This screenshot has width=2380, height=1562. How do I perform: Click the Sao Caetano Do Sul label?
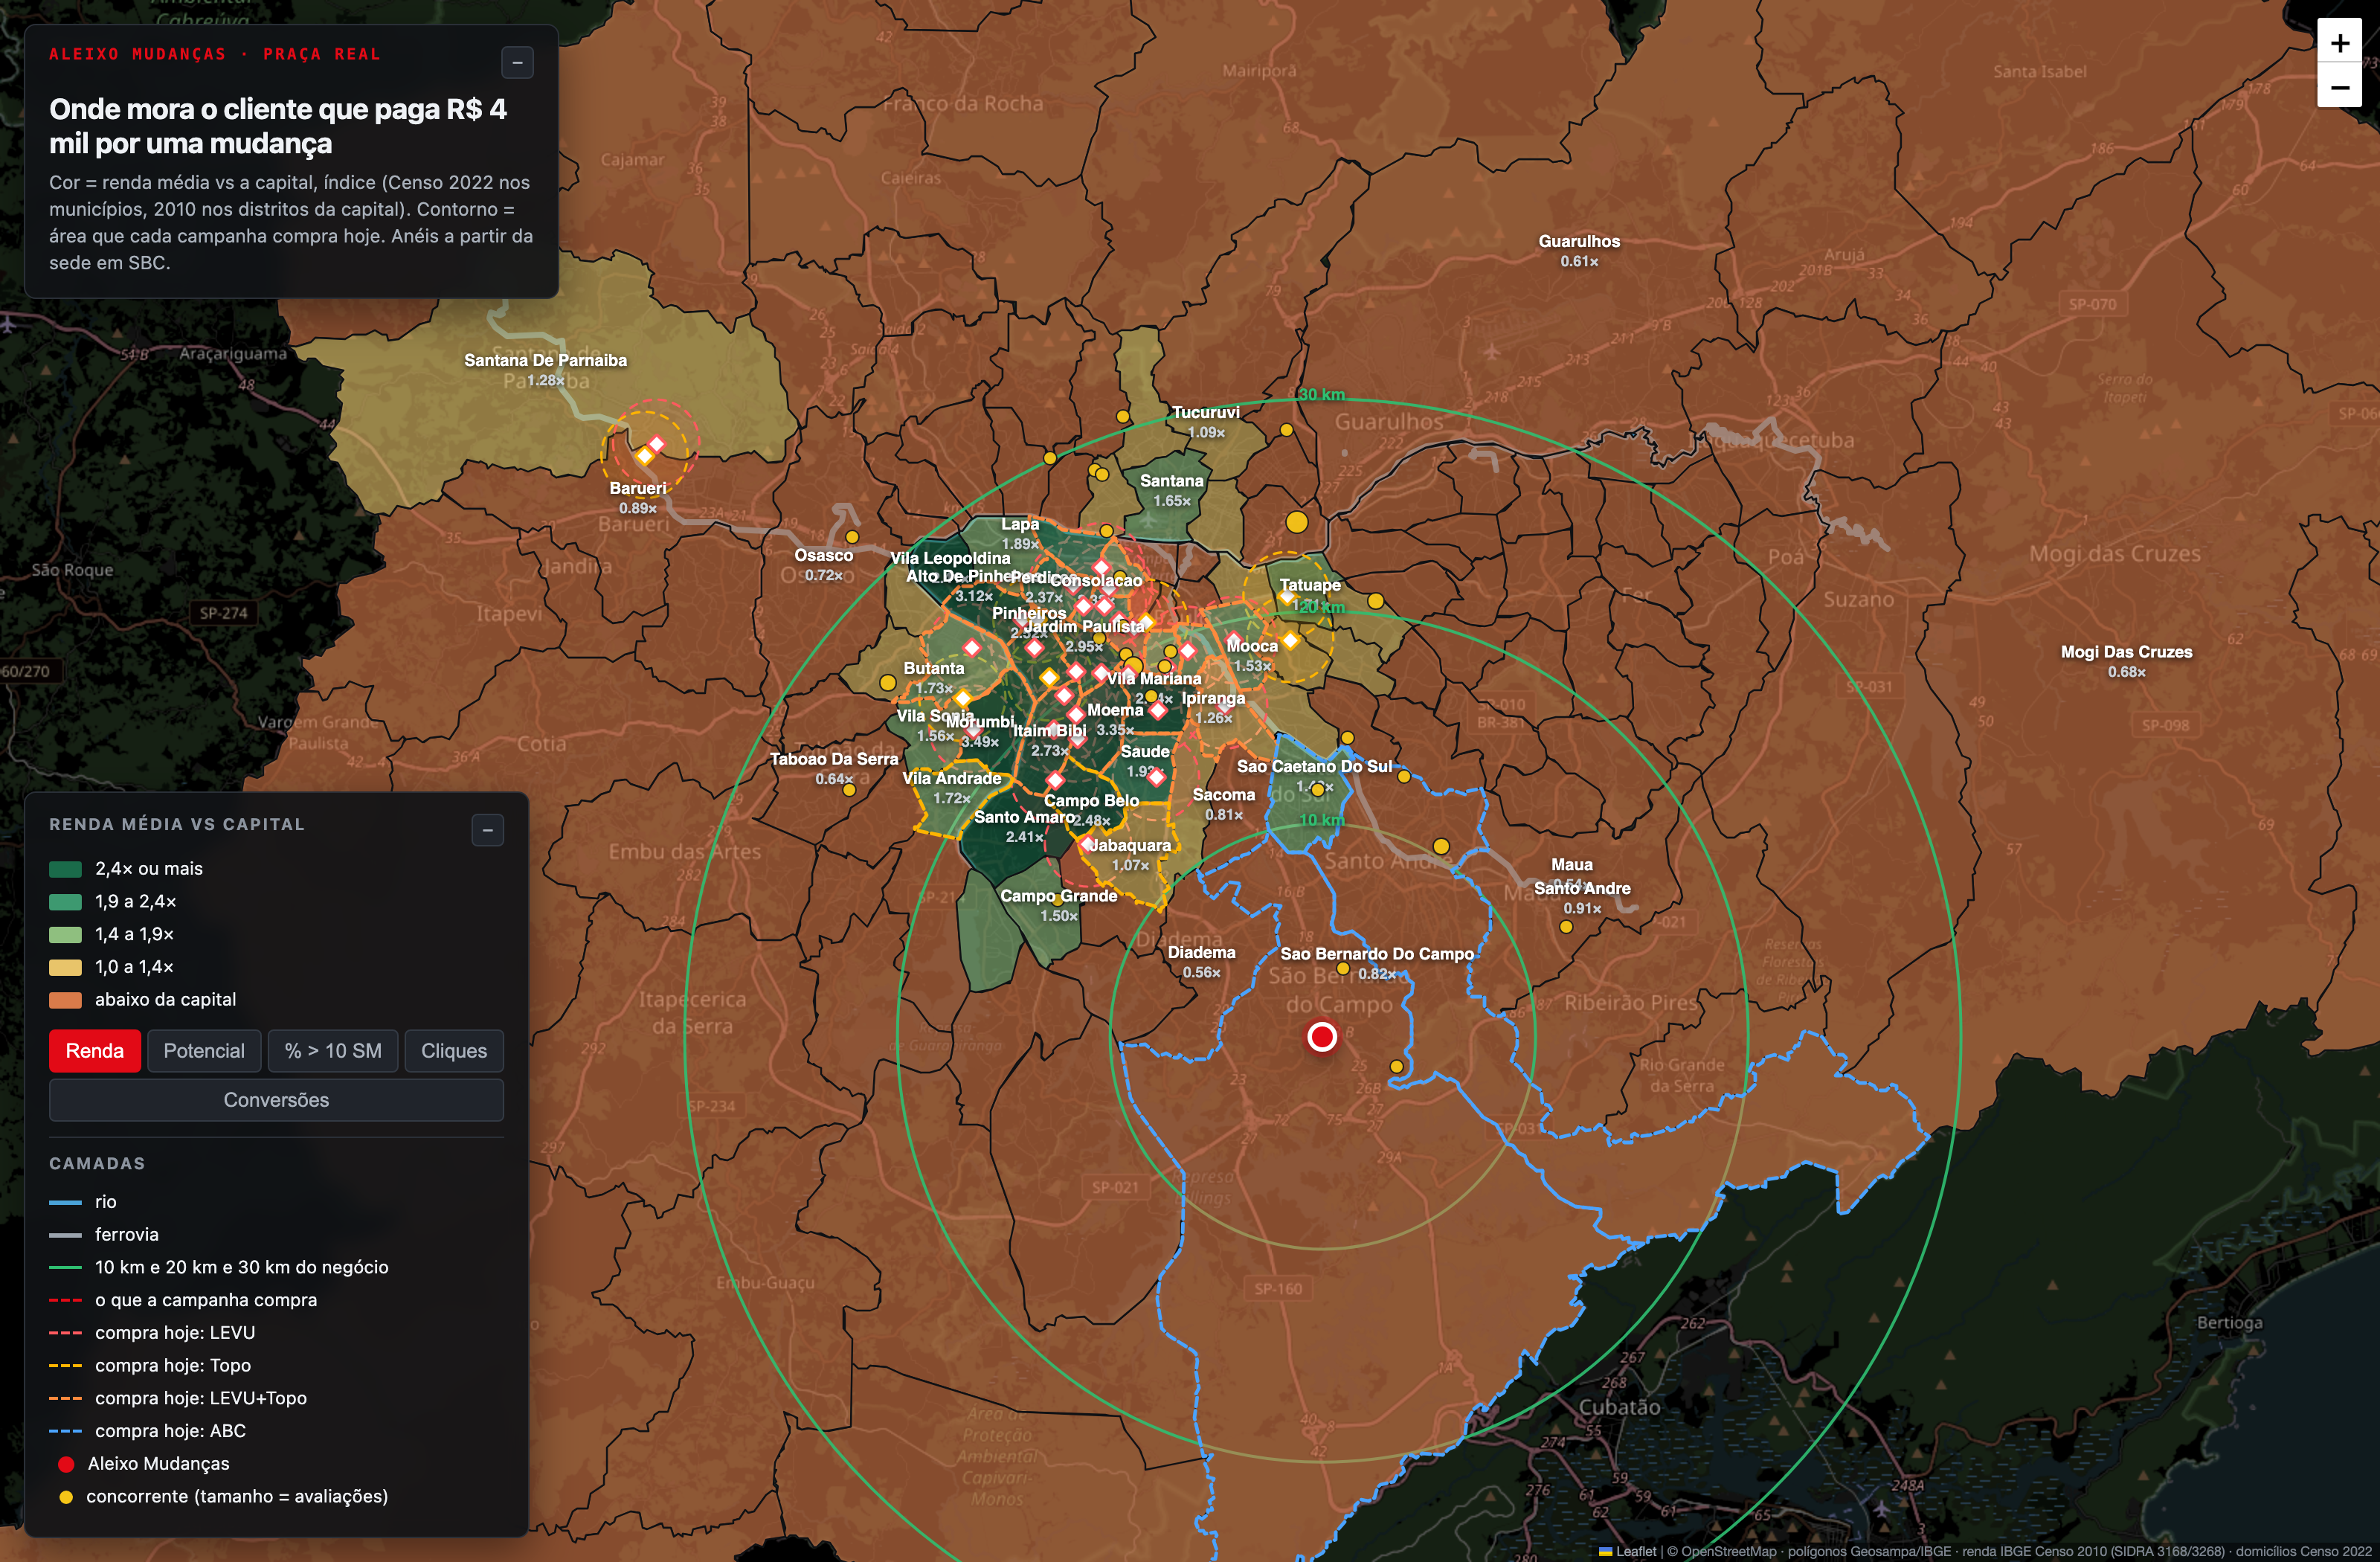[x=1314, y=766]
